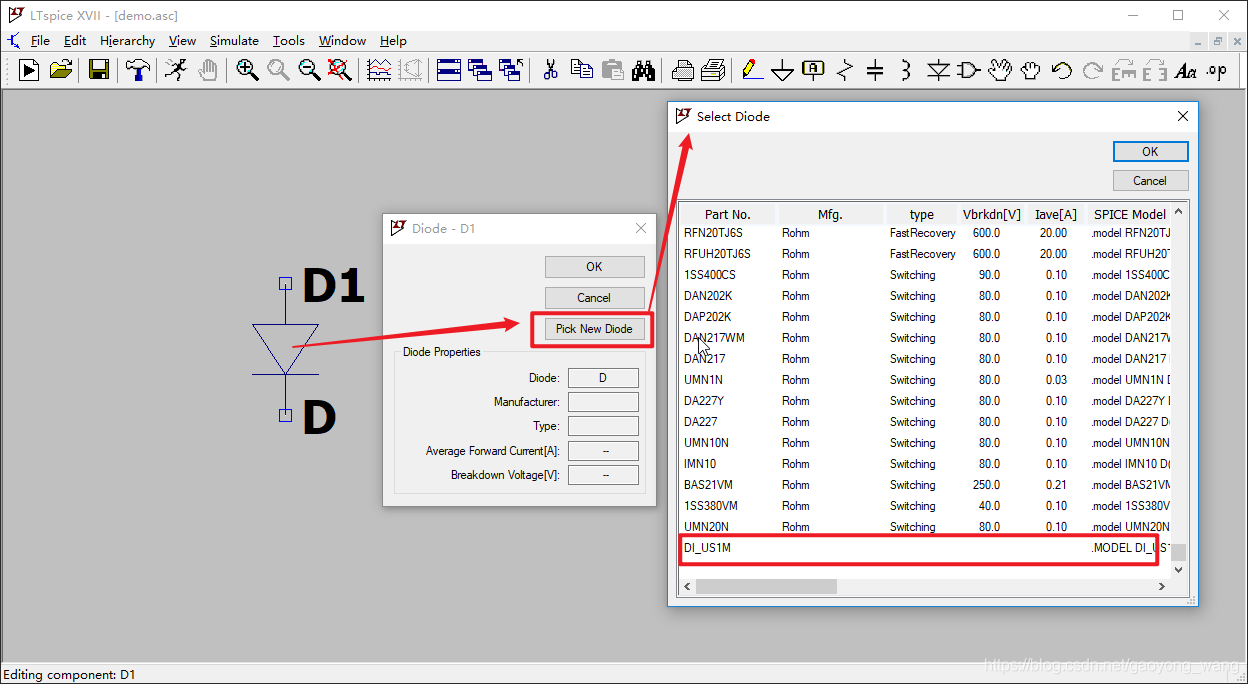Open the Component gate-symbol browser
1248x684 pixels.
[x=968, y=70]
